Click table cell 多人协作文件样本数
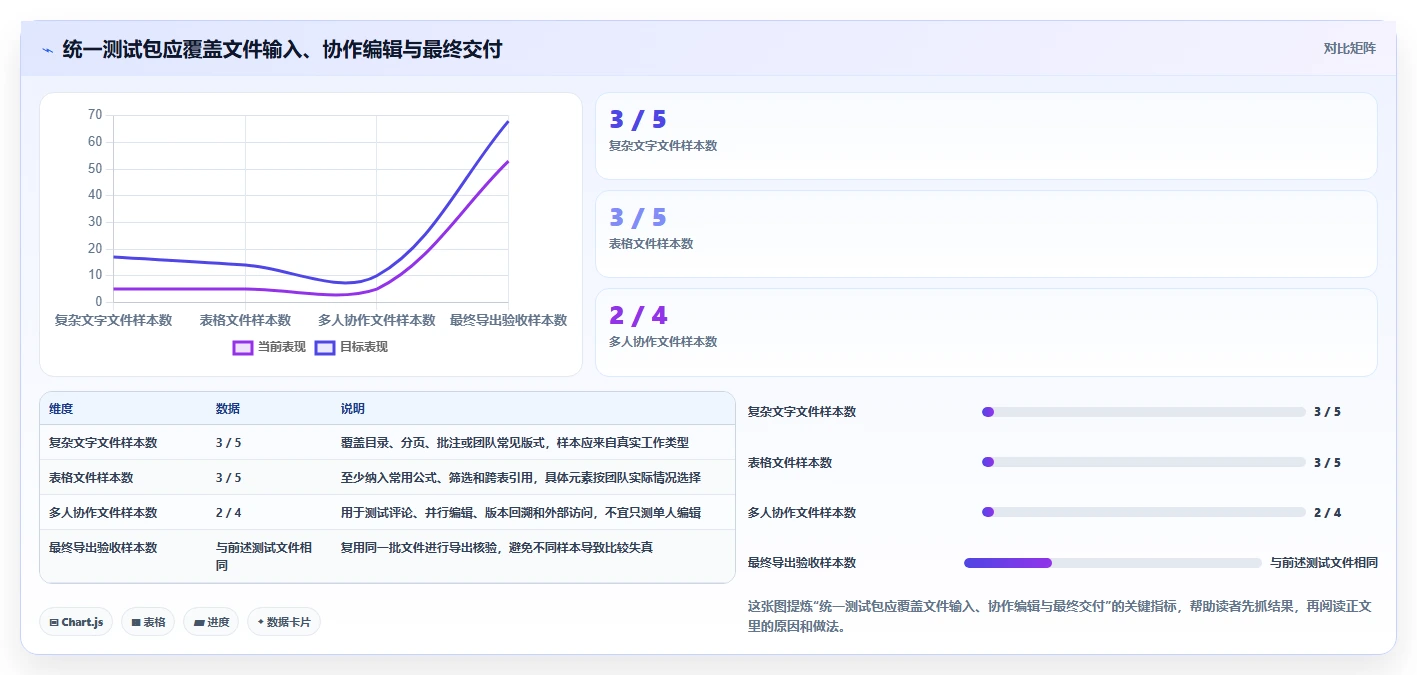Image resolution: width=1417 pixels, height=675 pixels. click(103, 513)
